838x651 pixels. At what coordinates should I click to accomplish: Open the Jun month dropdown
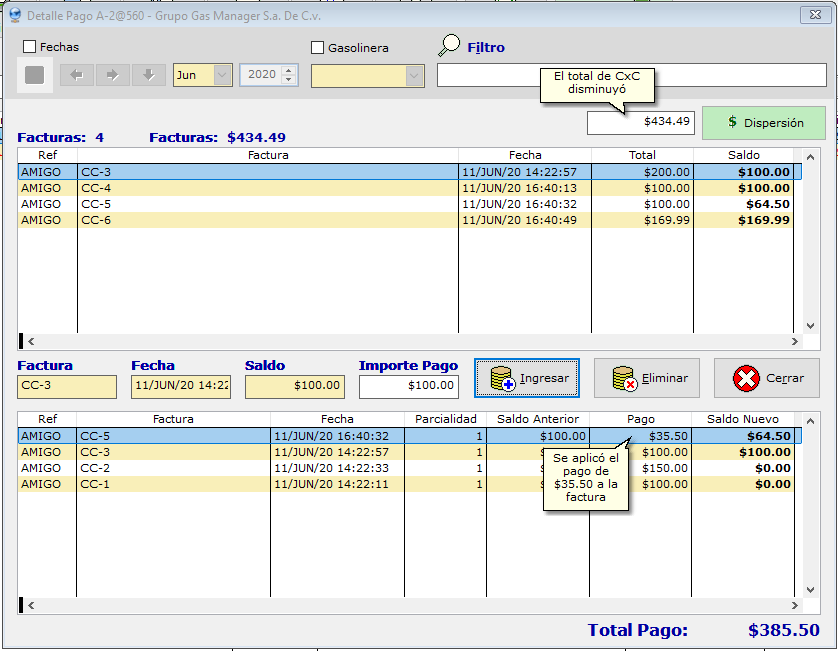222,75
